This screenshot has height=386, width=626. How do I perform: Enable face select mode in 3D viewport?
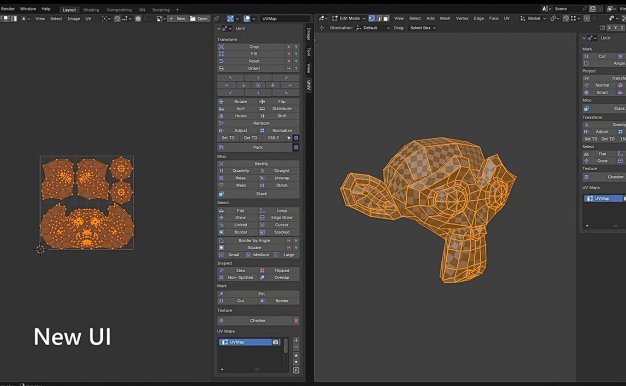point(386,18)
